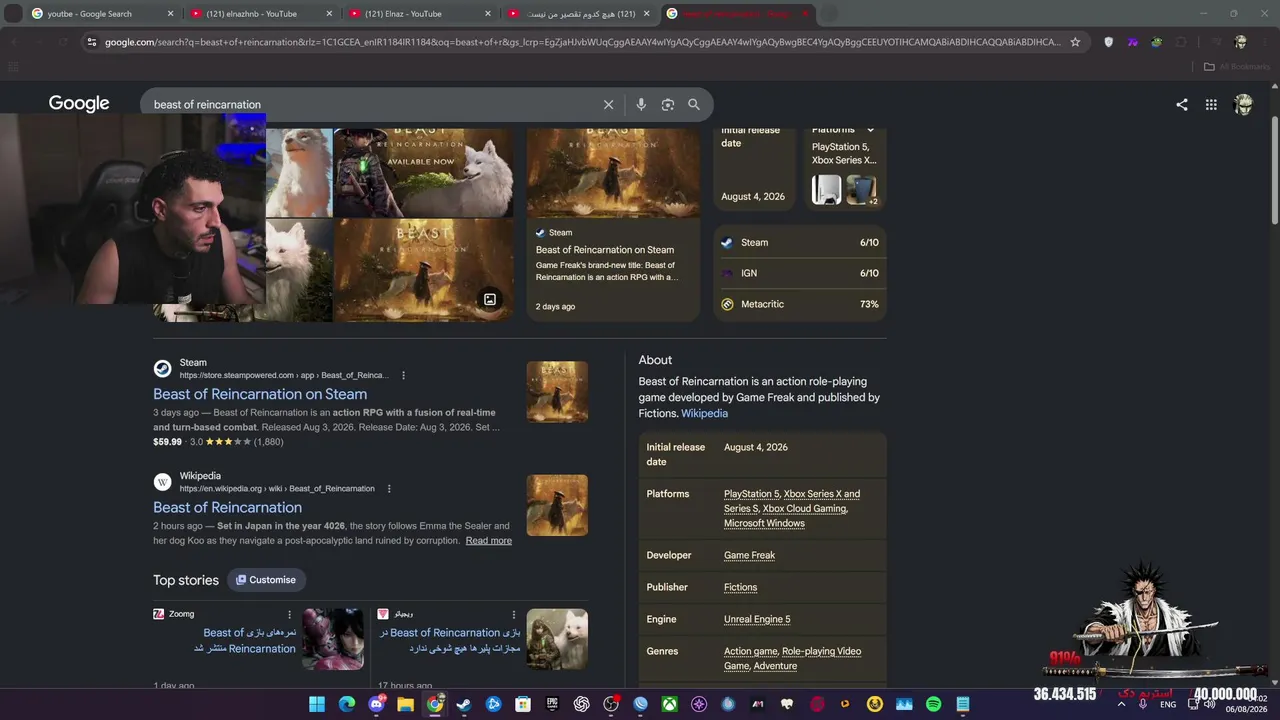Click the magnifier search icon
The width and height of the screenshot is (1280, 720).
tap(694, 104)
